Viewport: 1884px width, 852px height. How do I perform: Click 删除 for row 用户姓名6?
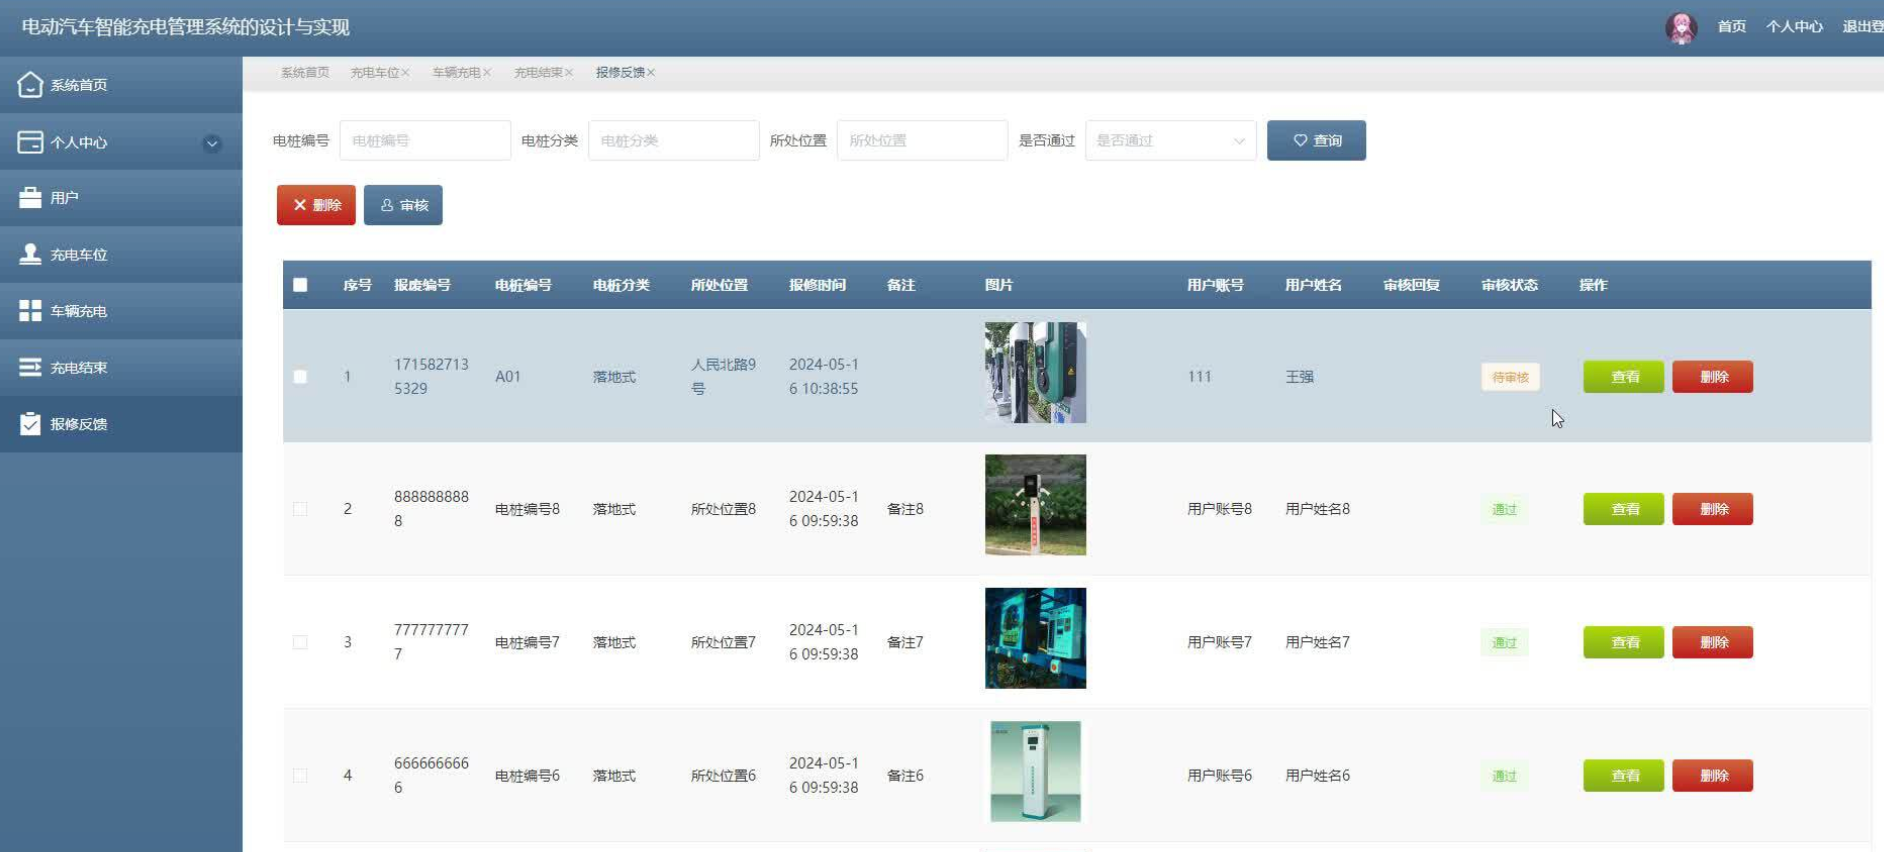click(1713, 775)
